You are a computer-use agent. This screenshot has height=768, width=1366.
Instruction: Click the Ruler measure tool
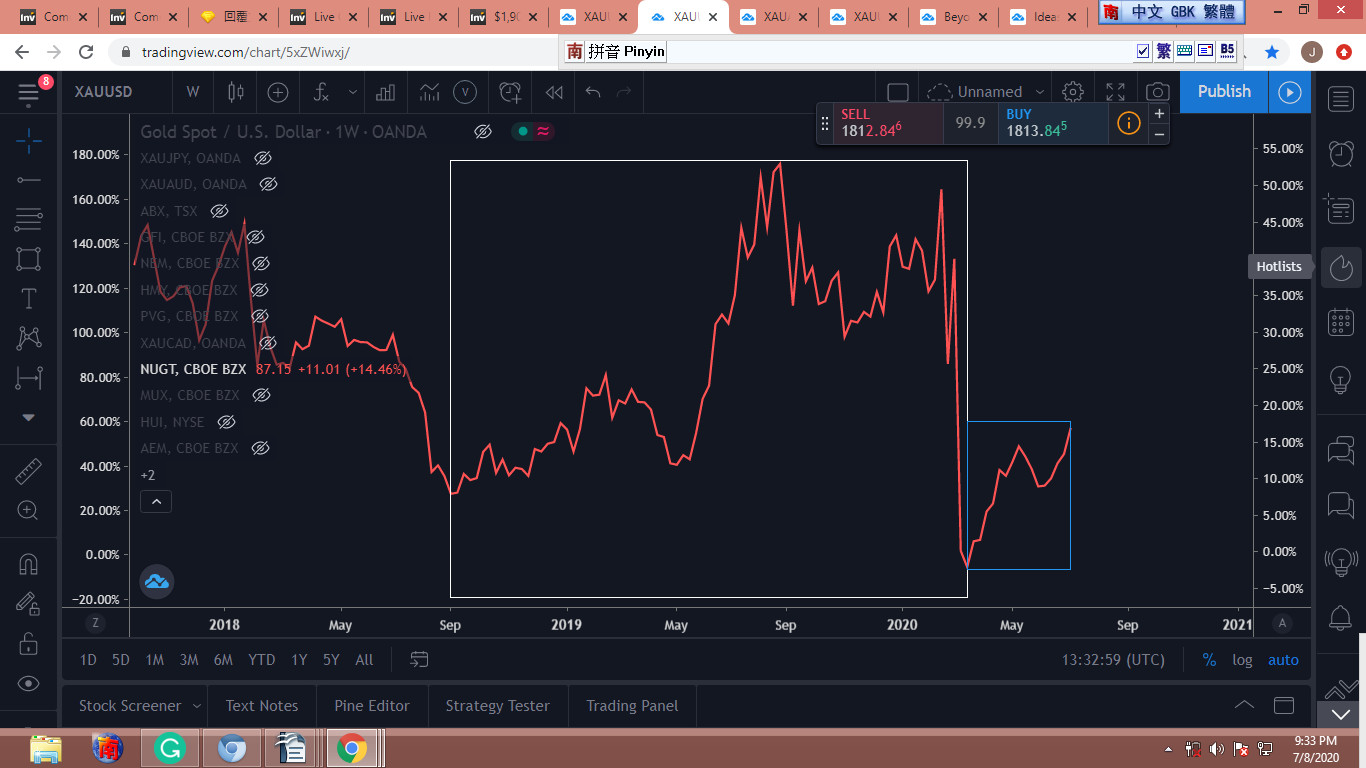tap(29, 470)
